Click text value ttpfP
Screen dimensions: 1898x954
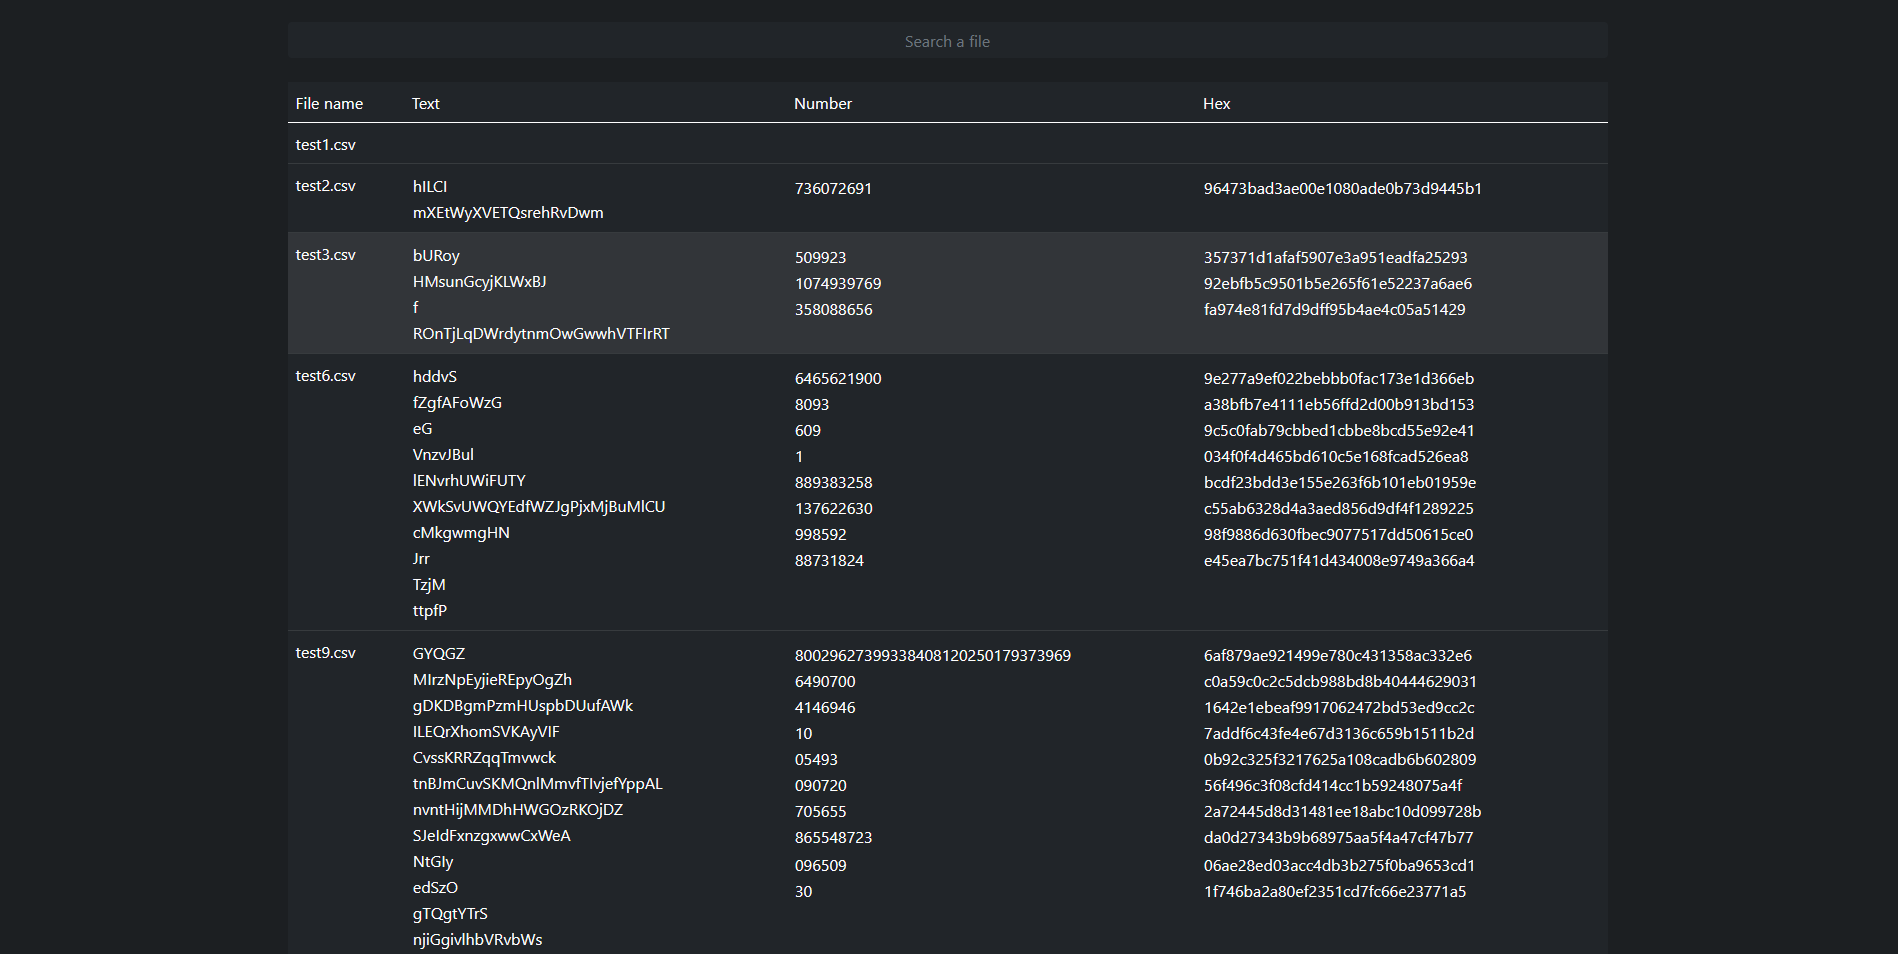[430, 611]
